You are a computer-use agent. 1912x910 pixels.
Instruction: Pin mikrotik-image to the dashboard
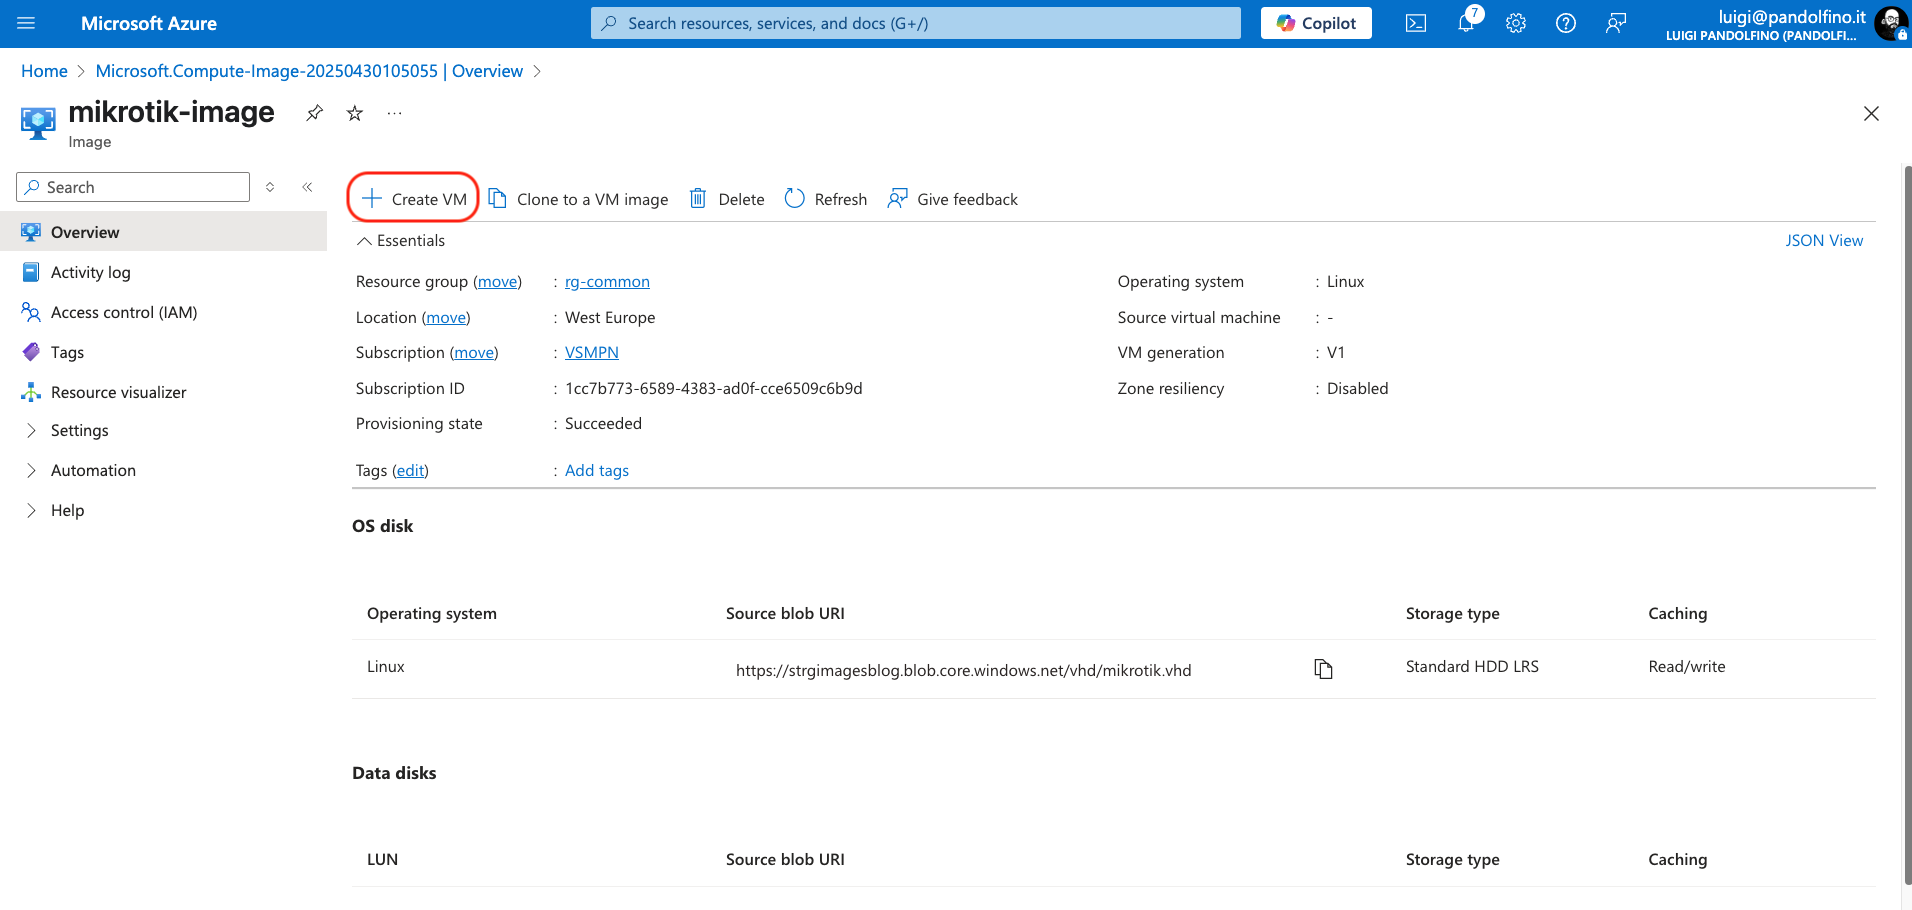click(314, 113)
